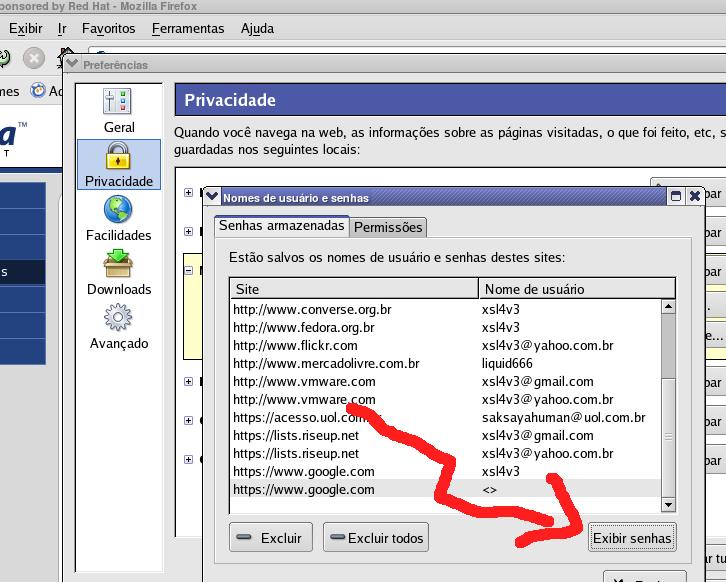726x582 pixels.
Task: Select the http://www.mercadolivre.com.br row
Action: [446, 363]
